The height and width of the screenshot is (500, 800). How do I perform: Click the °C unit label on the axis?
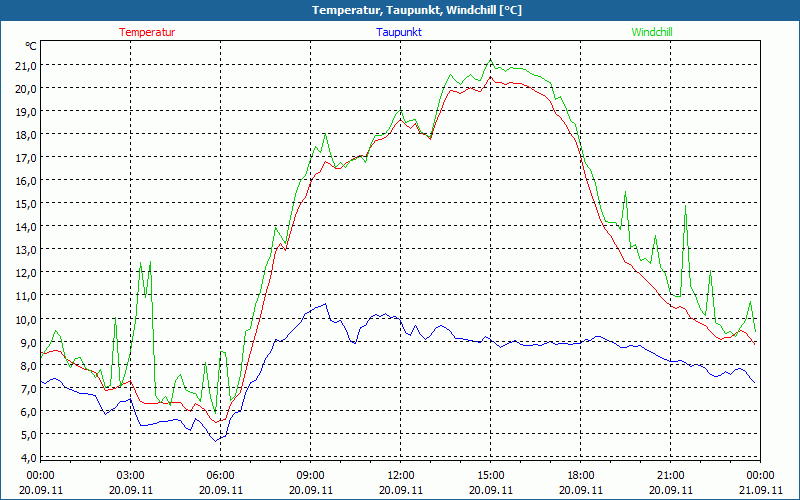tap(31, 46)
